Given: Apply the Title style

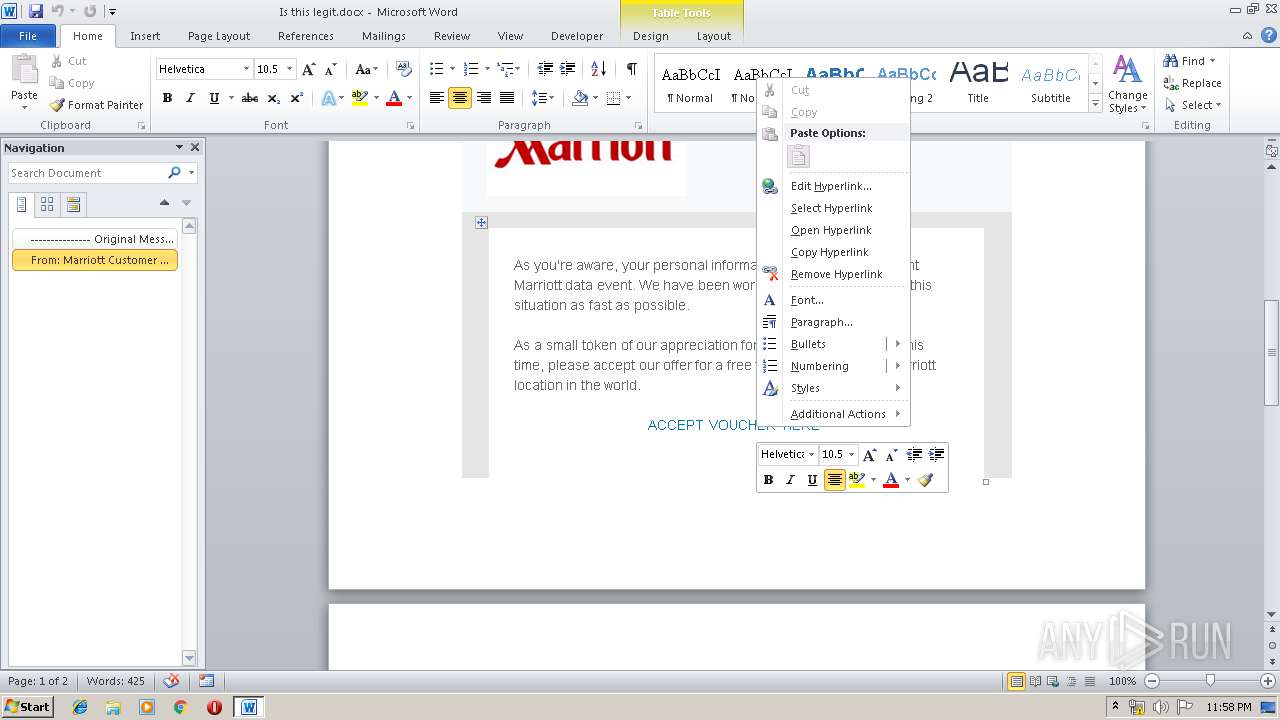Looking at the screenshot, I should point(978,84).
